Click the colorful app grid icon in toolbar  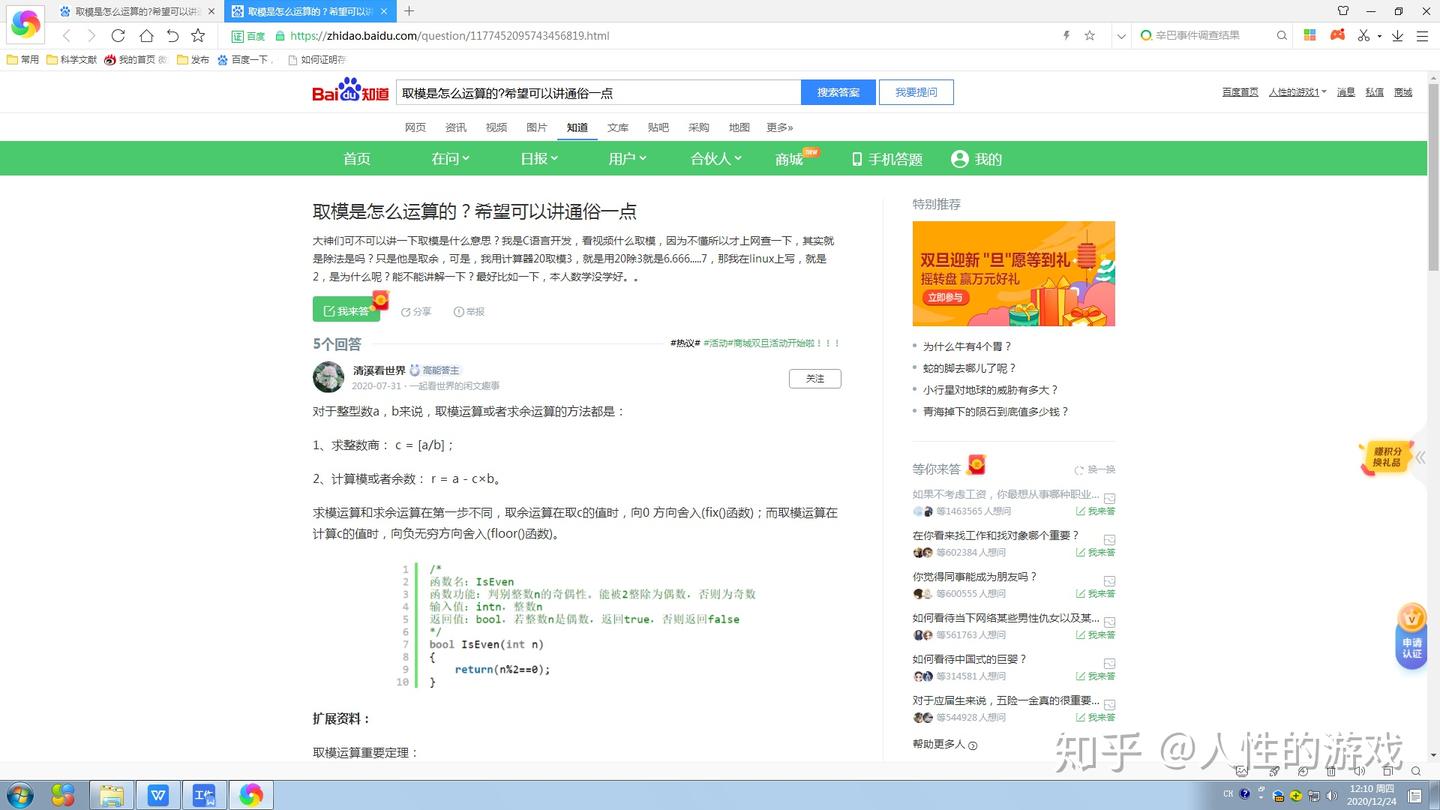1309,35
